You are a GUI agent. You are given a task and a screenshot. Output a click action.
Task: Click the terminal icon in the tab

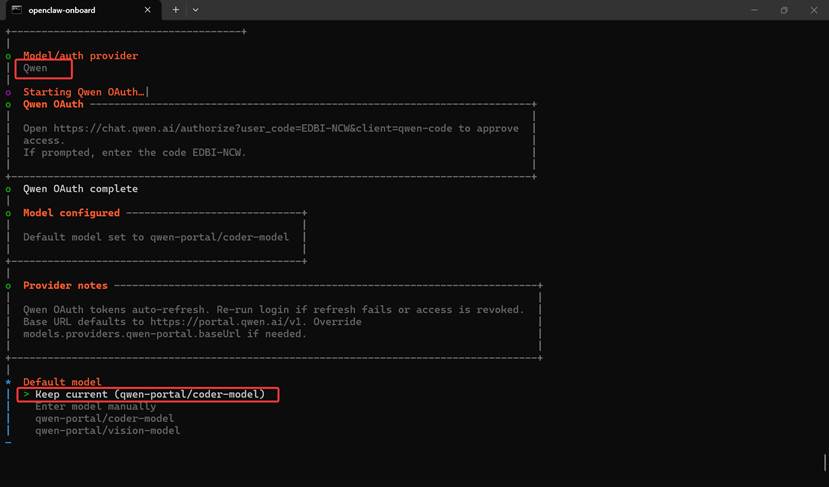17,10
